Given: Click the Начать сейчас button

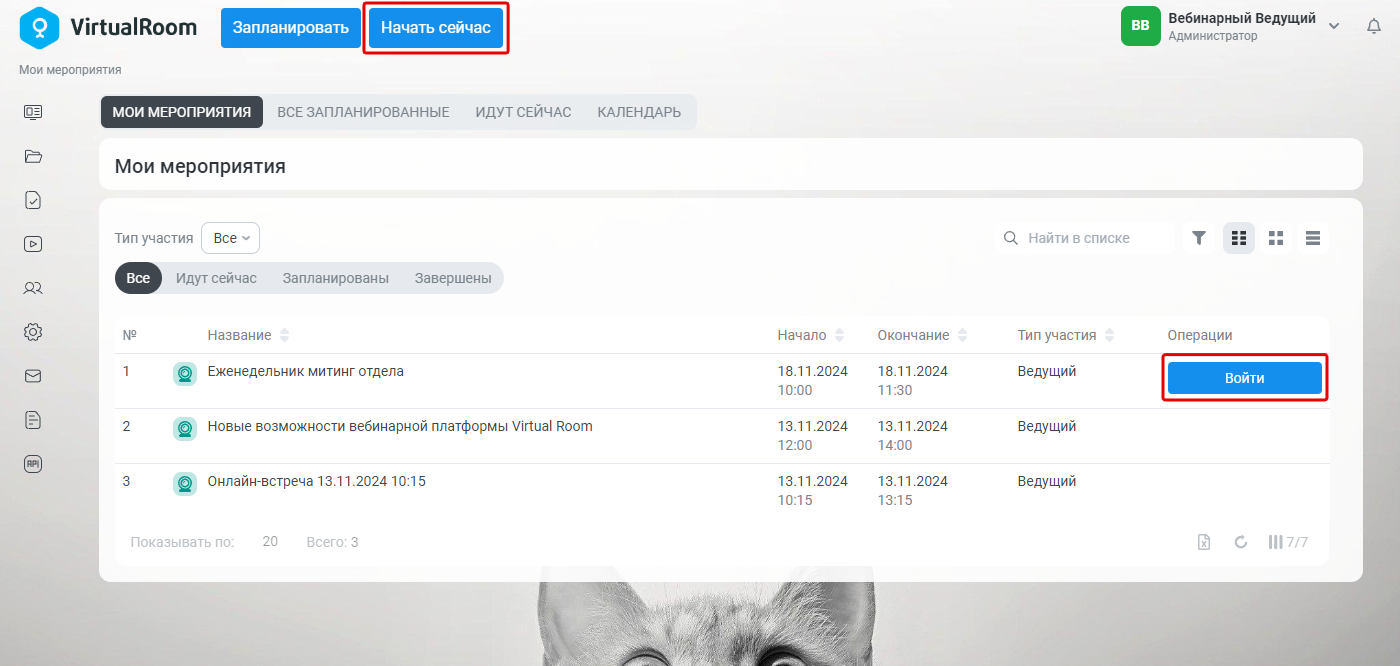Looking at the screenshot, I should (436, 28).
